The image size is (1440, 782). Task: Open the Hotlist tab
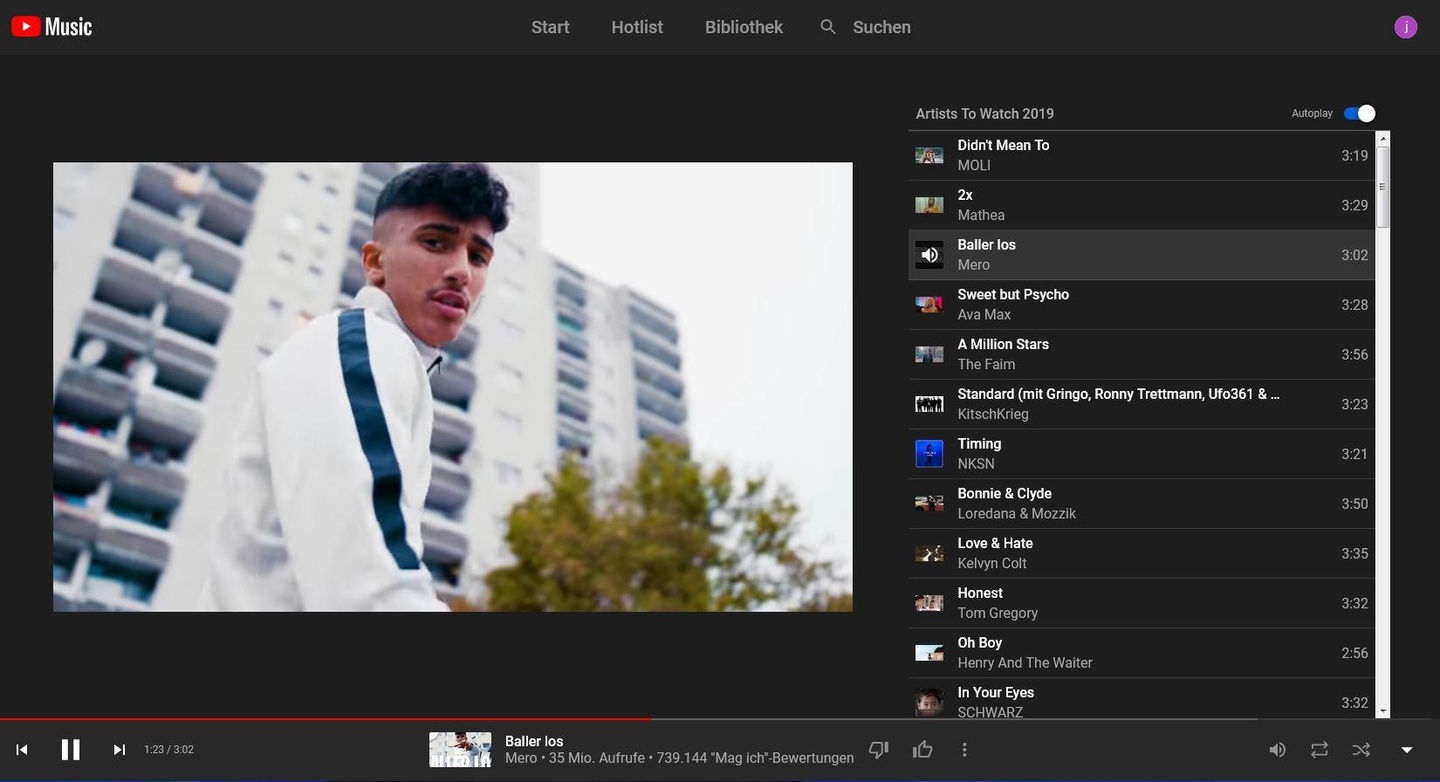point(637,27)
